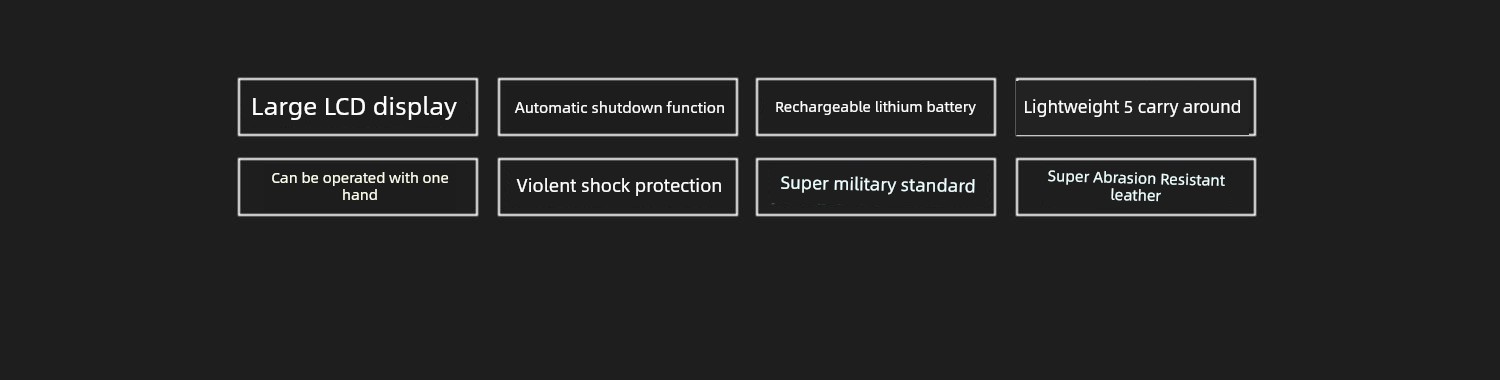Click the Lightweight 5 carry around box
This screenshot has height=380, width=1500.
click(x=1136, y=107)
